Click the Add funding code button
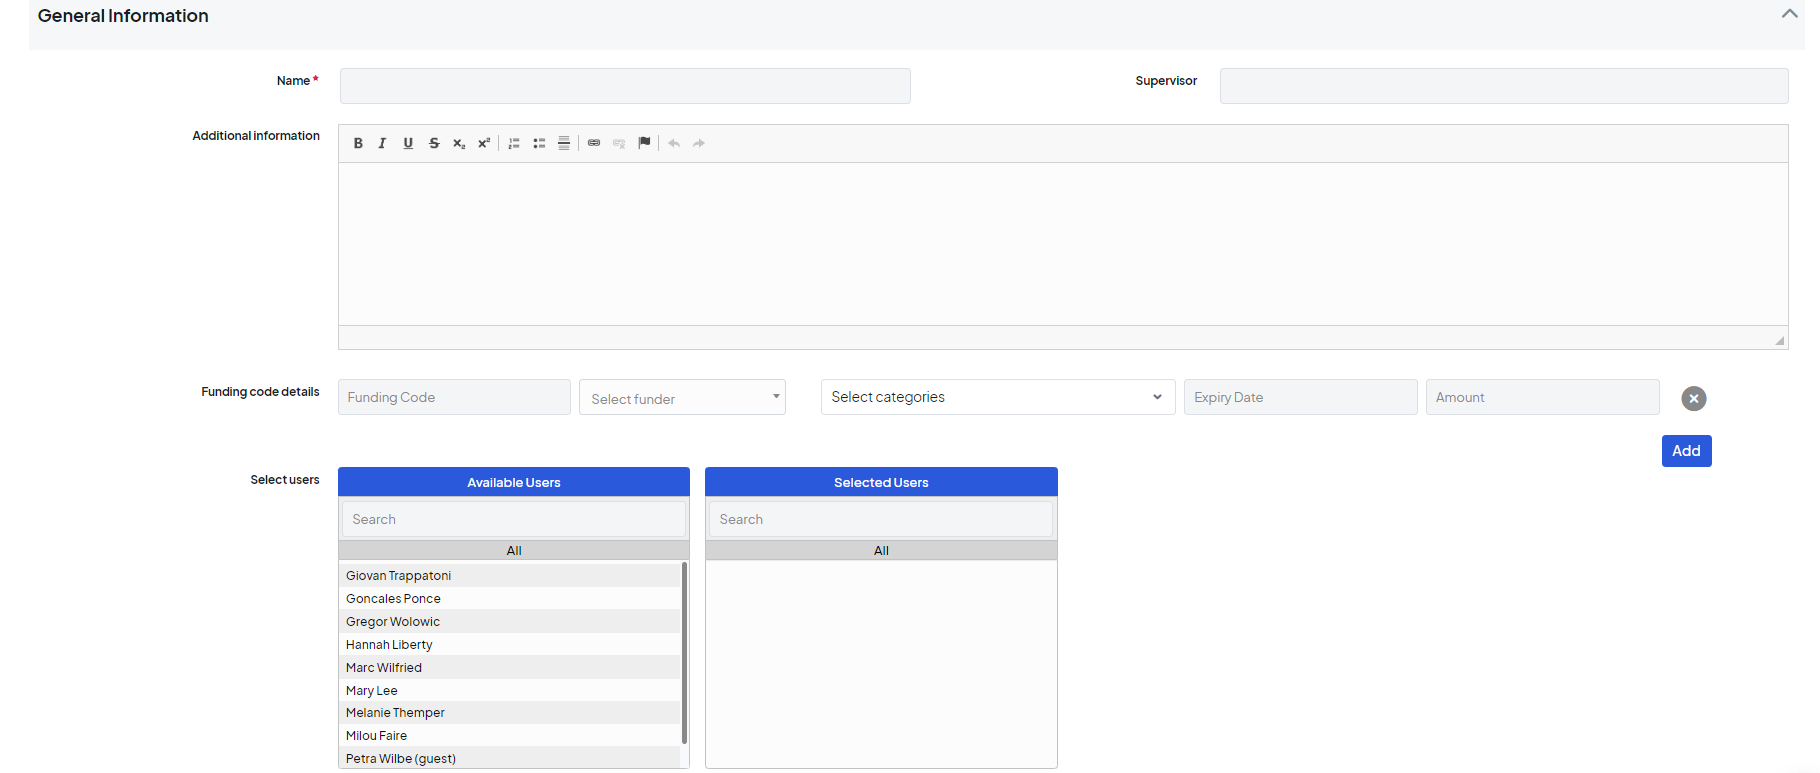Image resolution: width=1820 pixels, height=773 pixels. pyautogui.click(x=1686, y=451)
